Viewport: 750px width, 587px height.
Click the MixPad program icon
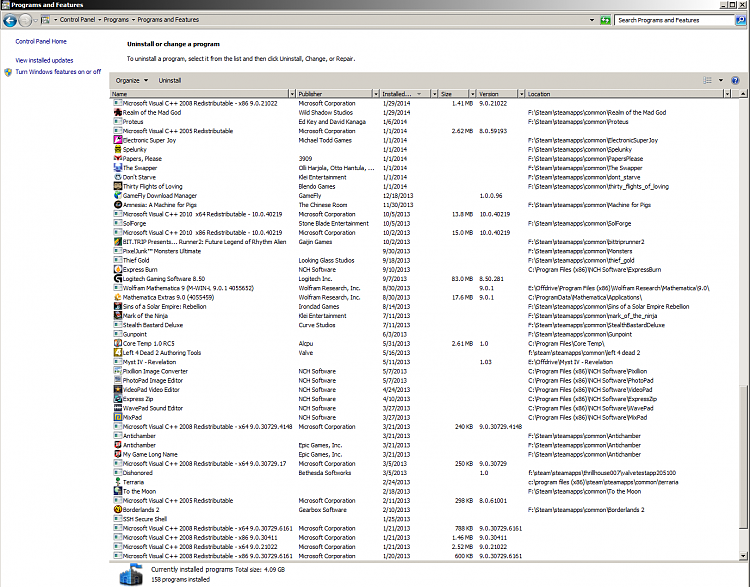[118, 417]
